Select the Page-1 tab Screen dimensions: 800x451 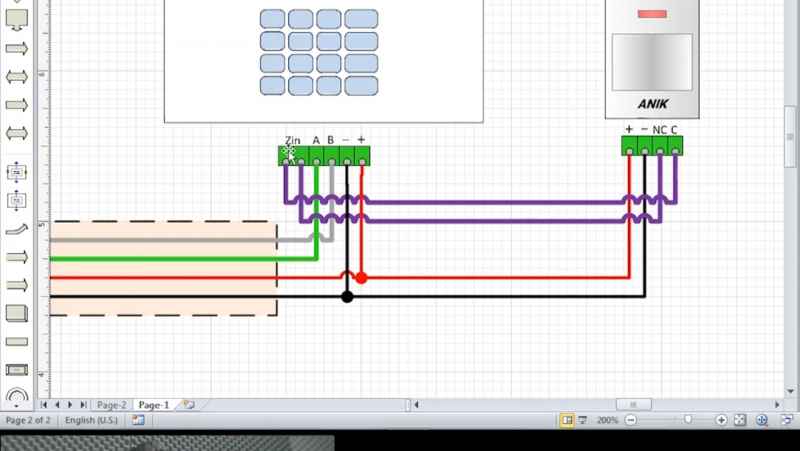pyautogui.click(x=153, y=405)
